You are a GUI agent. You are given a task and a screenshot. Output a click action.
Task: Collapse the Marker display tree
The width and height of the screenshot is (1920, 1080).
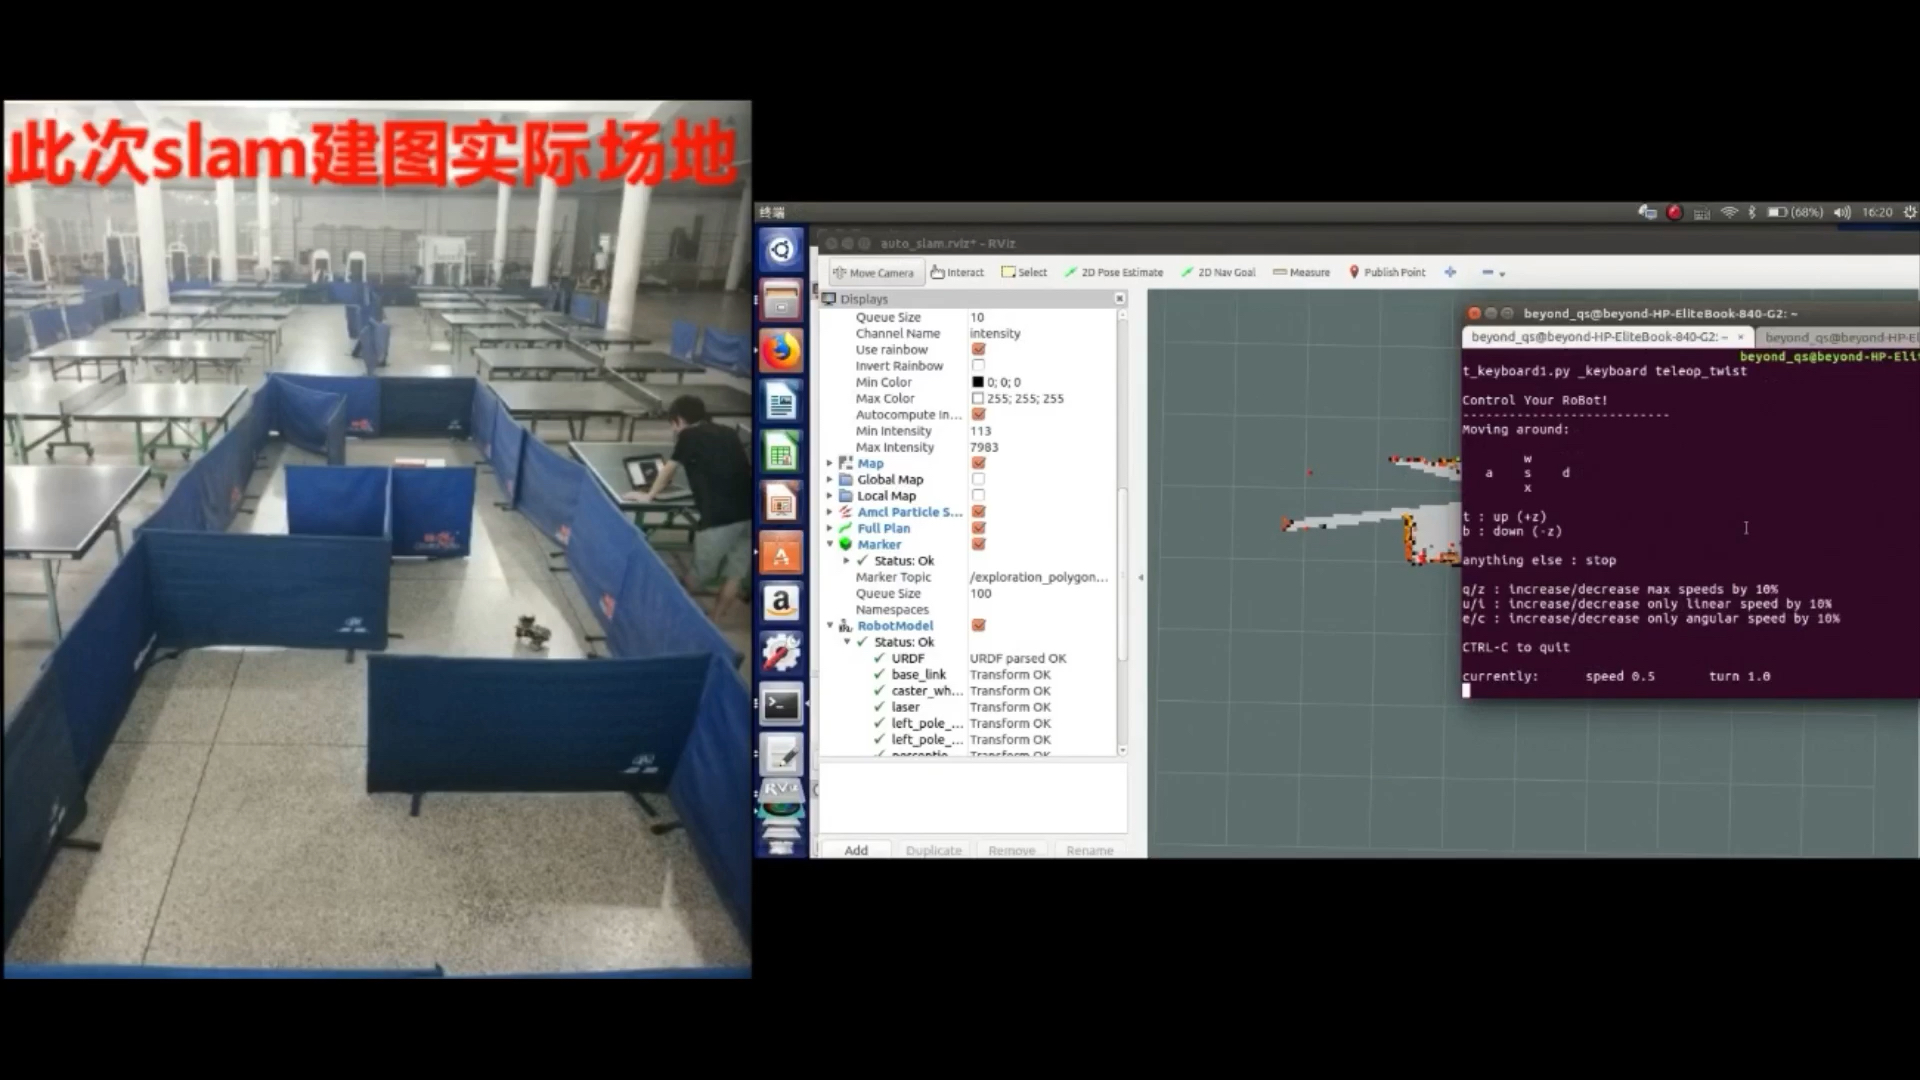(829, 544)
